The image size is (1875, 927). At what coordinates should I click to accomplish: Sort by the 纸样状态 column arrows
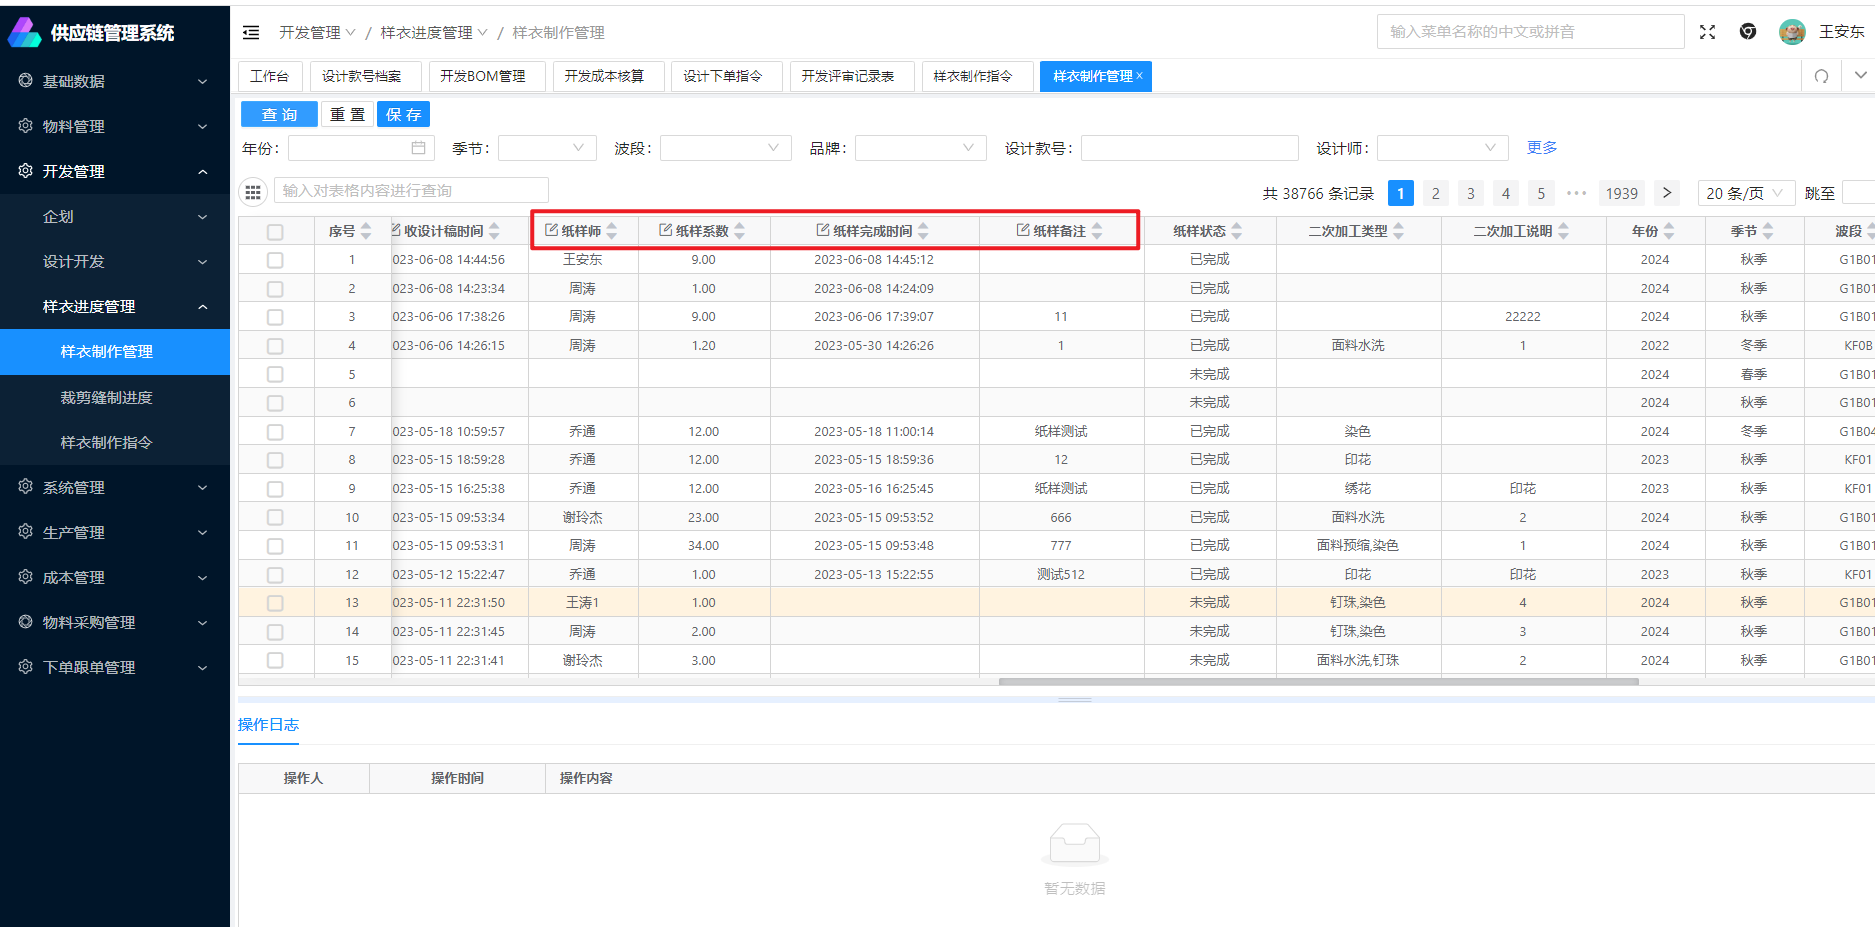(x=1237, y=231)
